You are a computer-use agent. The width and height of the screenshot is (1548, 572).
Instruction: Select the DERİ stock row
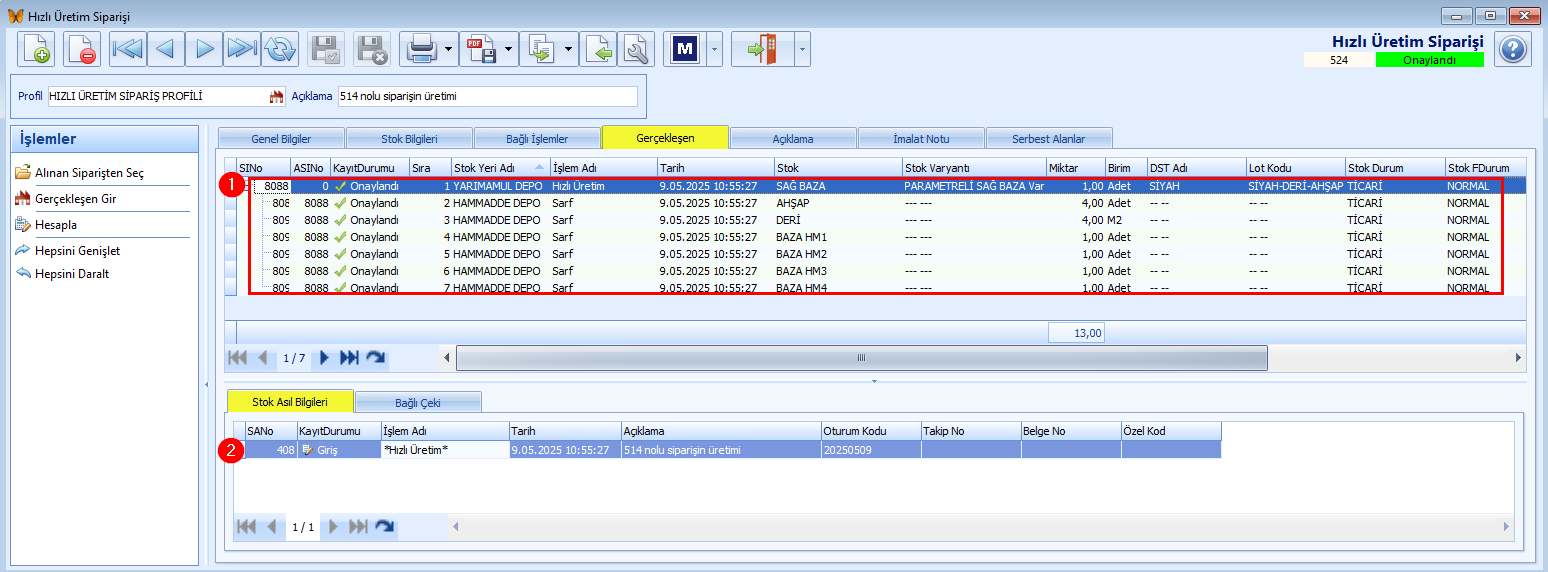837,220
